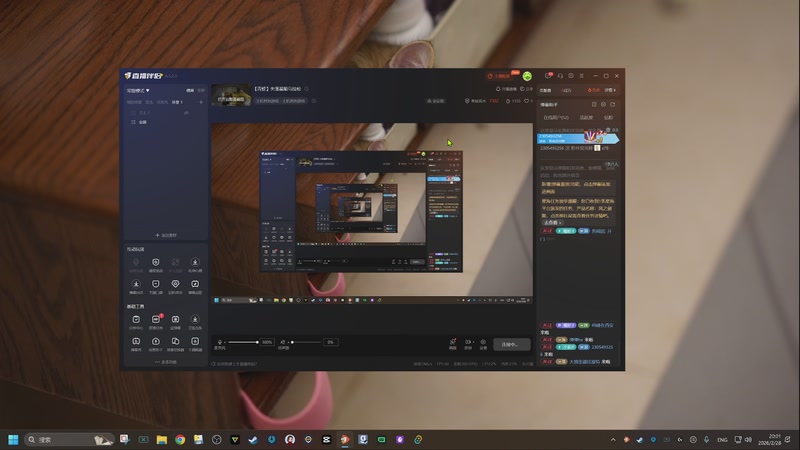Open the green user avatar in the title bar
Screen dimensions: 800x450
(527, 76)
